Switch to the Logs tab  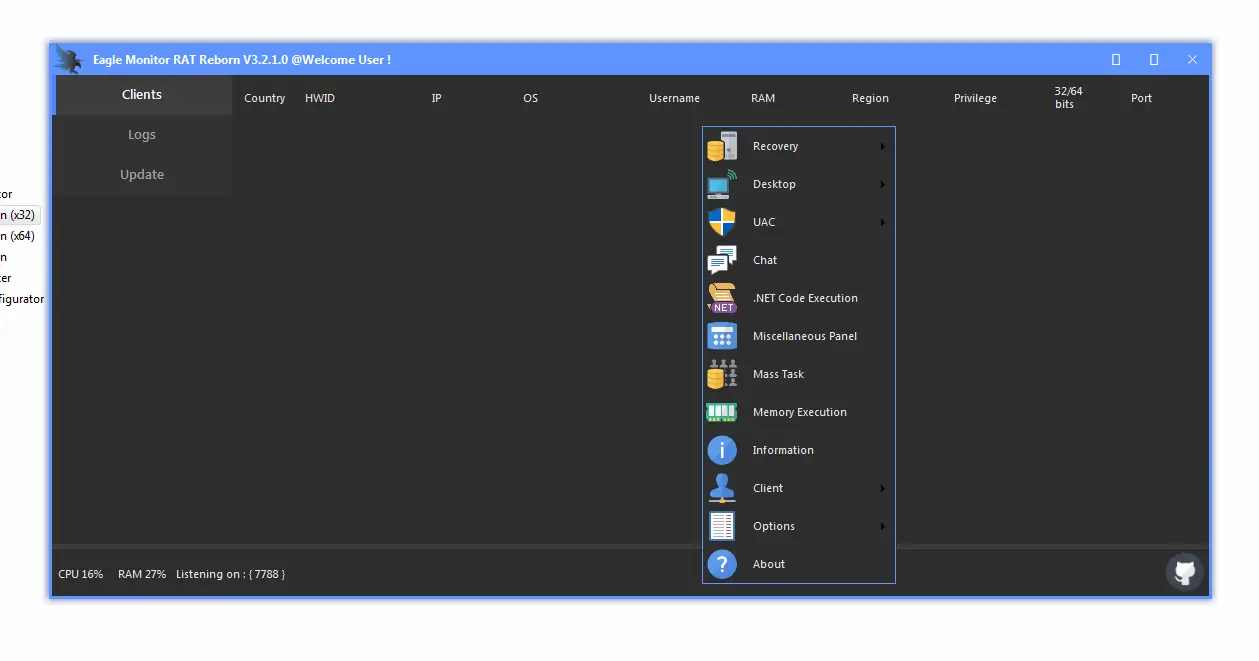(141, 134)
